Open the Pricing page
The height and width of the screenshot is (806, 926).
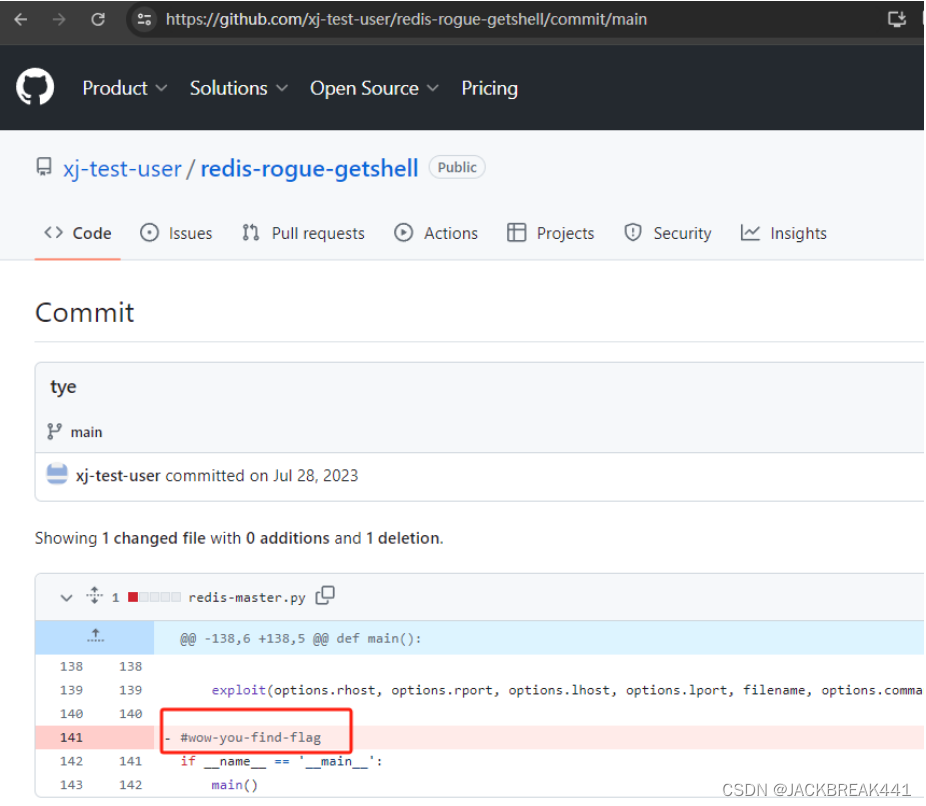(x=490, y=88)
